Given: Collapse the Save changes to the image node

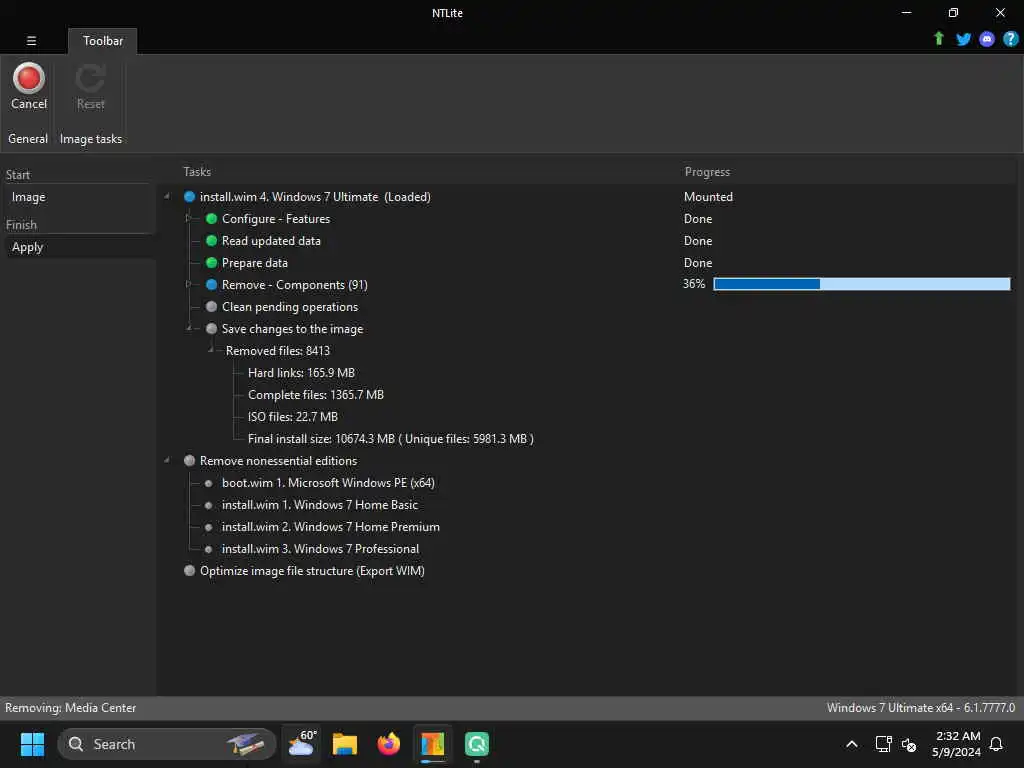Looking at the screenshot, I should tap(188, 328).
